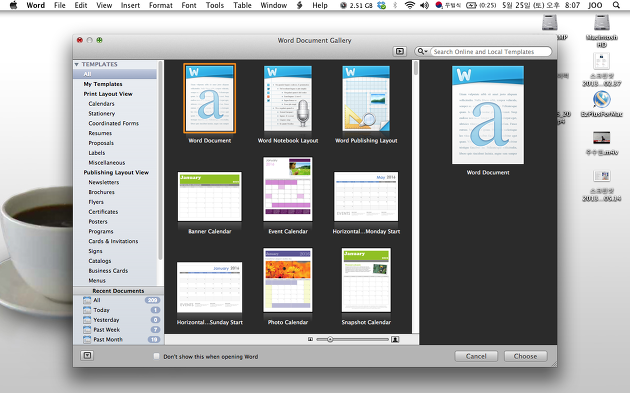Choose the Banner Calendar template

[x=209, y=196]
